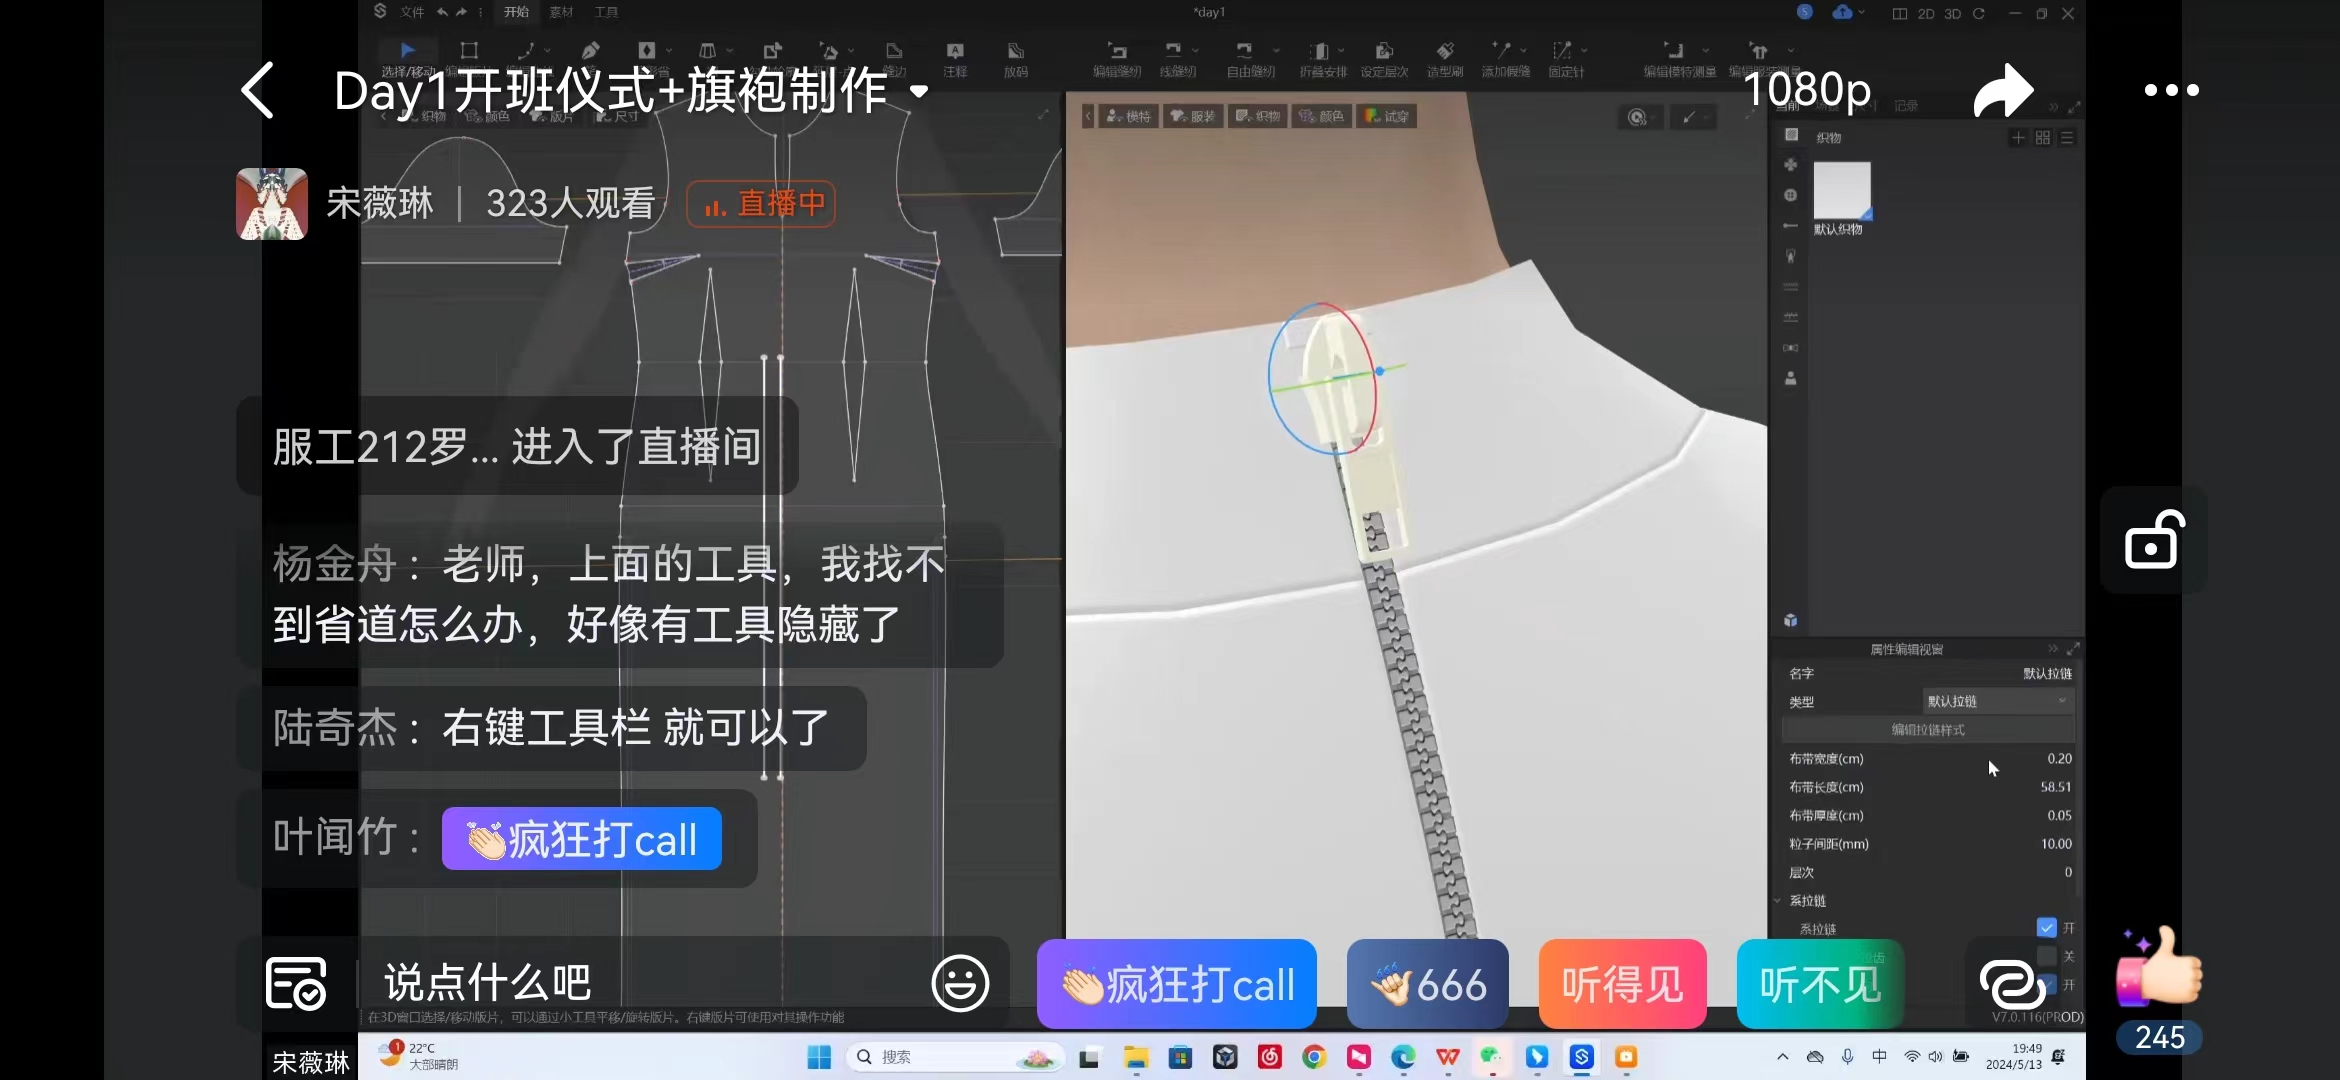Viewport: 2340px width, 1080px height.
Task: Tap the screen lock icon
Action: pyautogui.click(x=2153, y=540)
